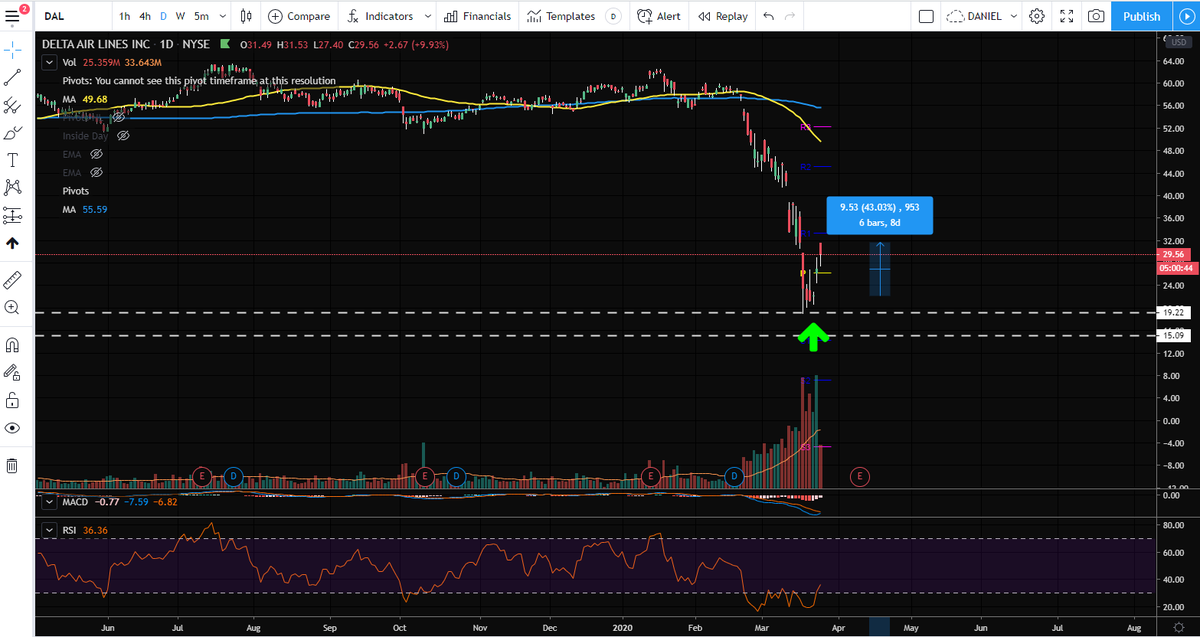Open the pitchfork tools
The width and height of the screenshot is (1200, 637).
pyautogui.click(x=13, y=105)
